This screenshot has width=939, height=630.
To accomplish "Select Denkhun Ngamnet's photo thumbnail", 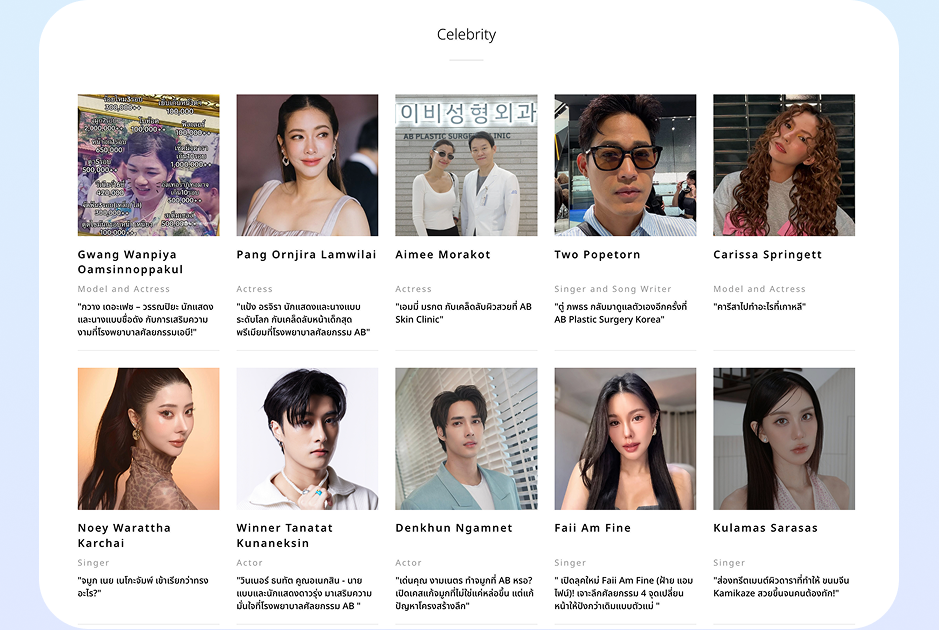I will click(466, 439).
